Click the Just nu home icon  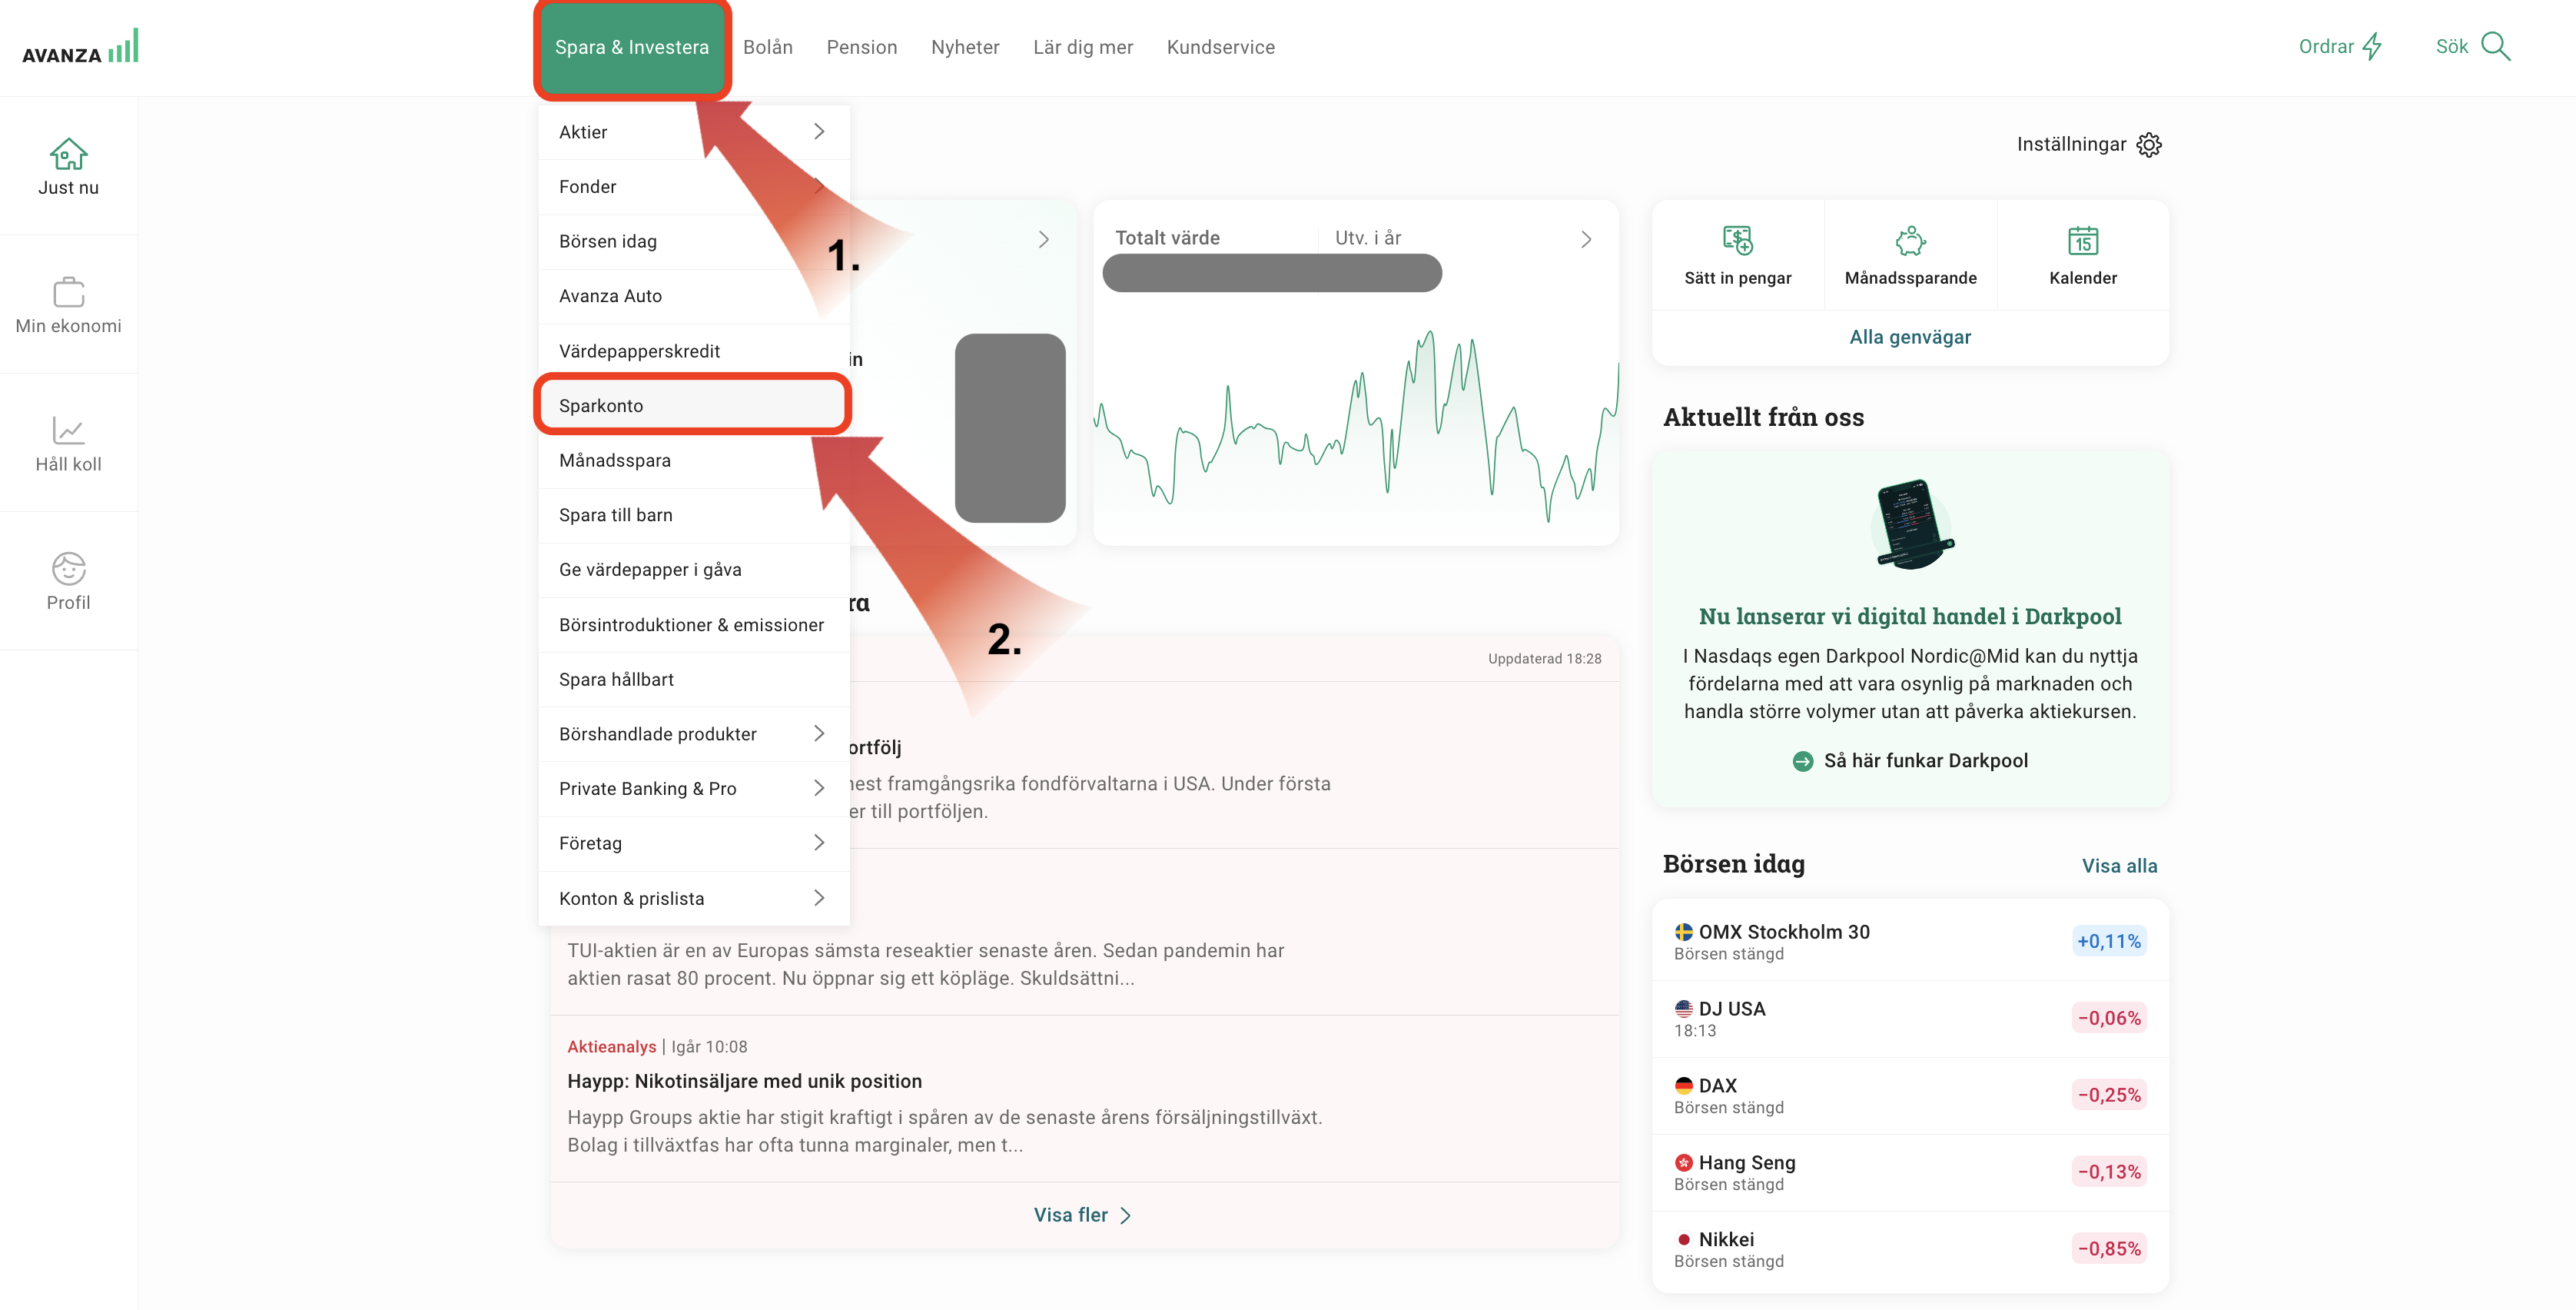[x=68, y=155]
